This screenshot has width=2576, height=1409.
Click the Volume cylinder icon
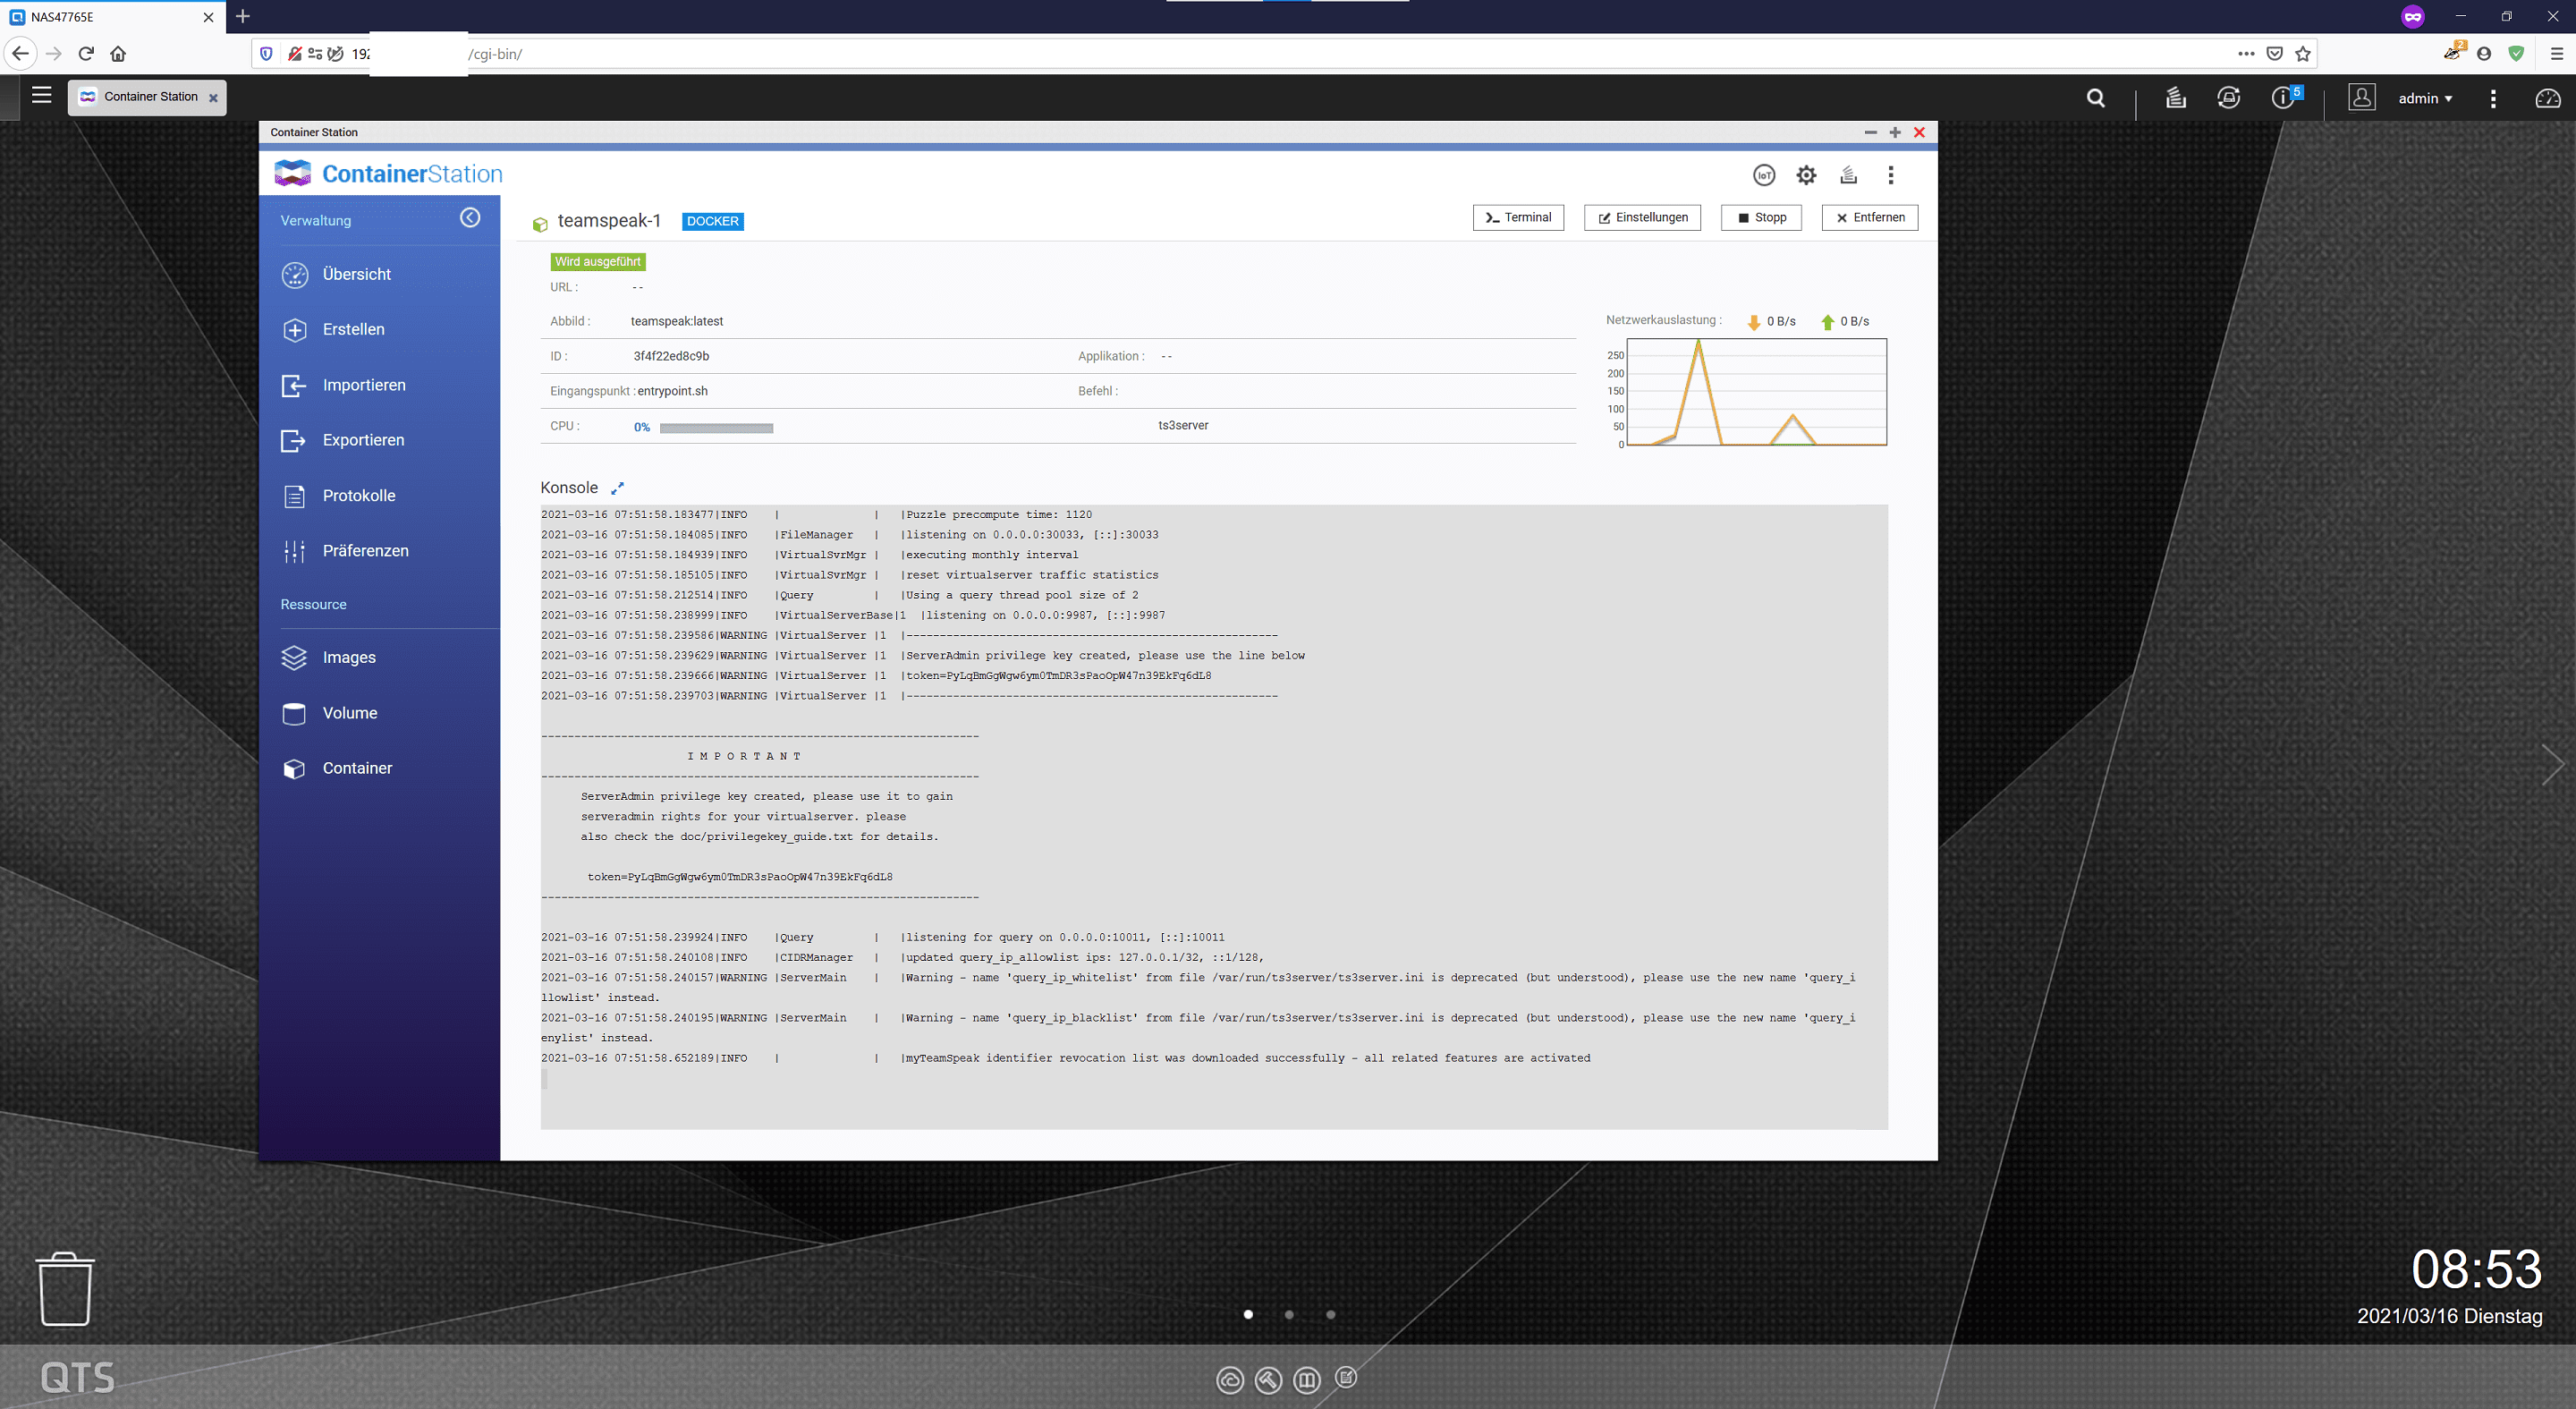pyautogui.click(x=294, y=713)
